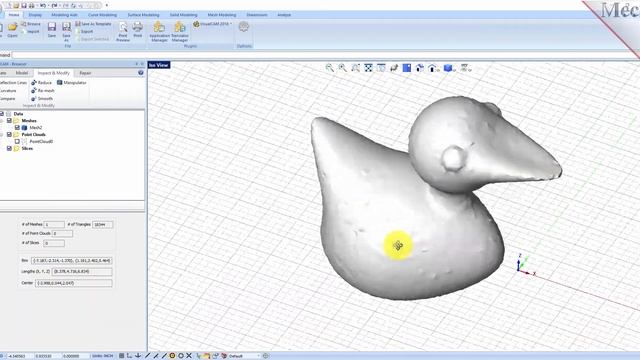
Task: Open the Modeling Aids ribbon tab
Action: click(64, 15)
